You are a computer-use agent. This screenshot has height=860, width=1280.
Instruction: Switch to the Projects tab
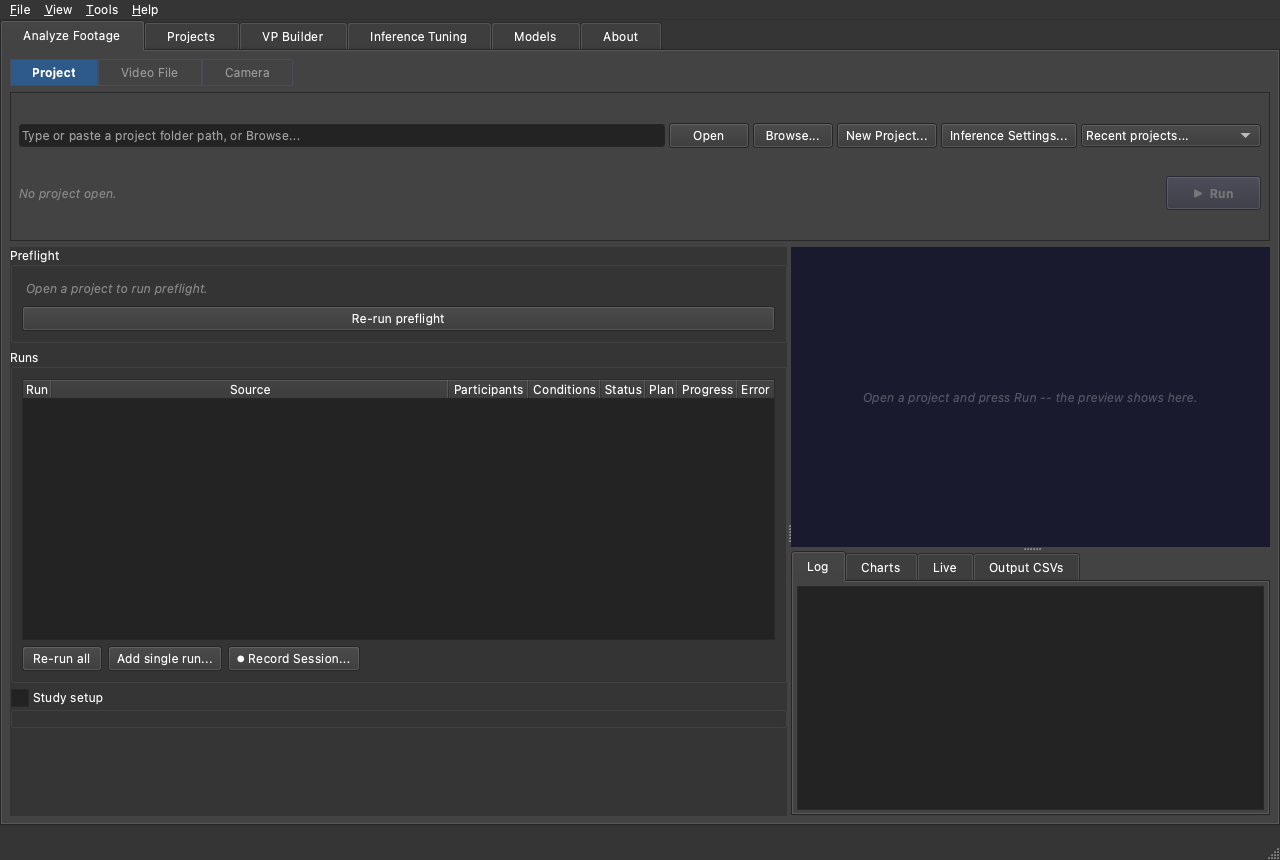[191, 36]
